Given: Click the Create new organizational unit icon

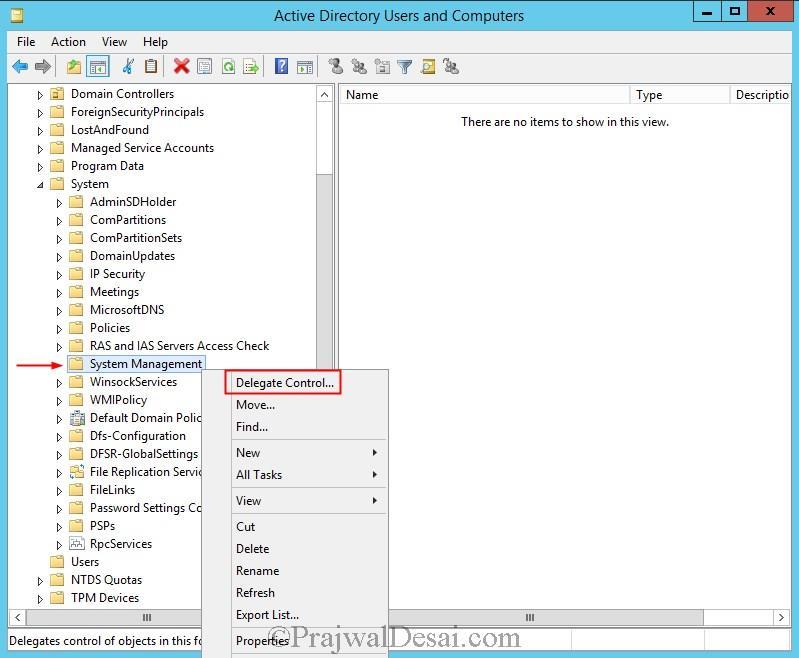Looking at the screenshot, I should [382, 66].
